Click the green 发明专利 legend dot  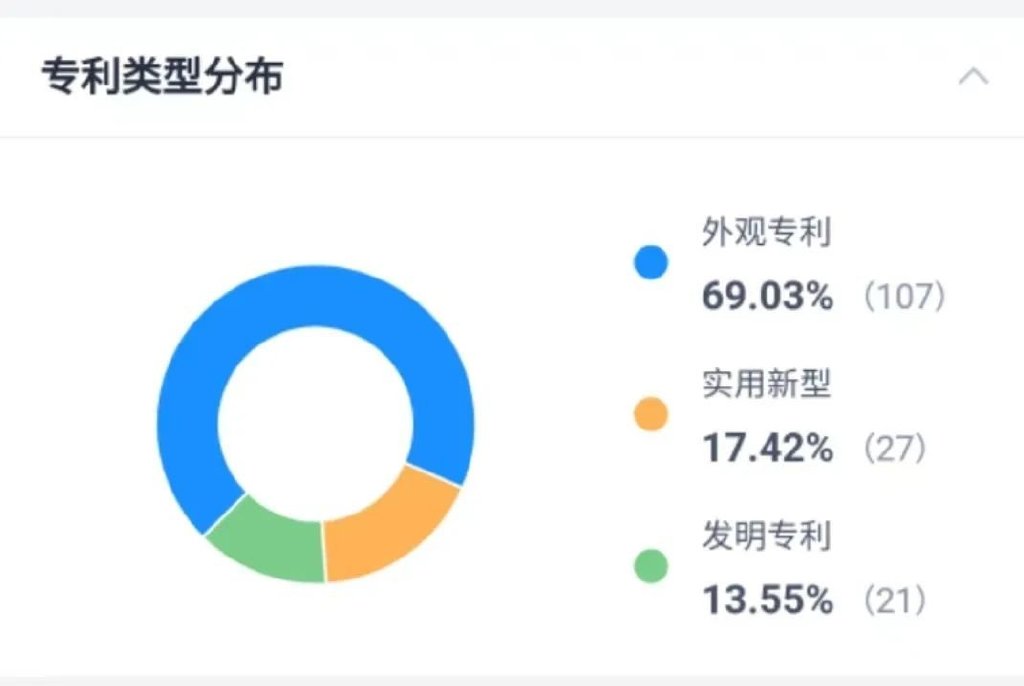tap(651, 566)
